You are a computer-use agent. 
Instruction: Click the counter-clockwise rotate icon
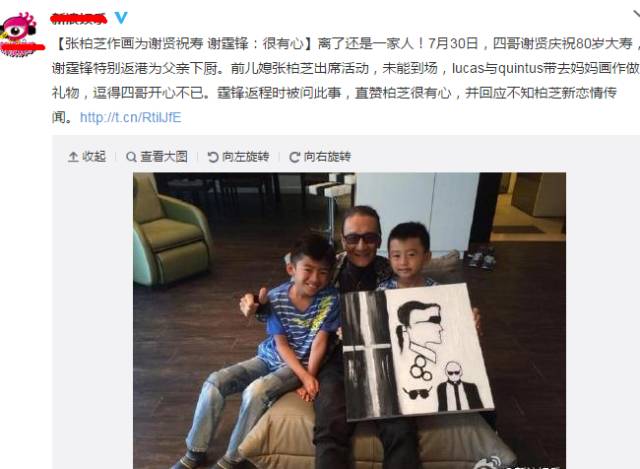213,157
